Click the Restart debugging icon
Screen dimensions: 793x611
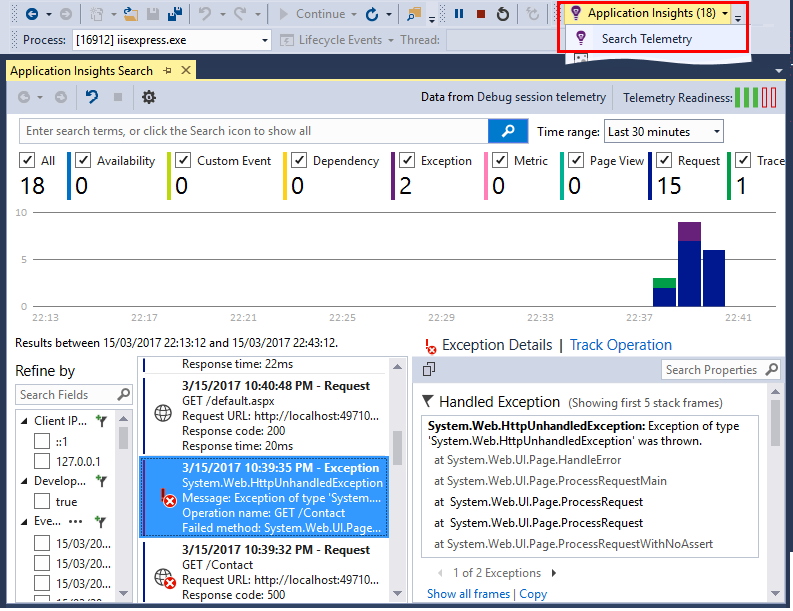[503, 14]
